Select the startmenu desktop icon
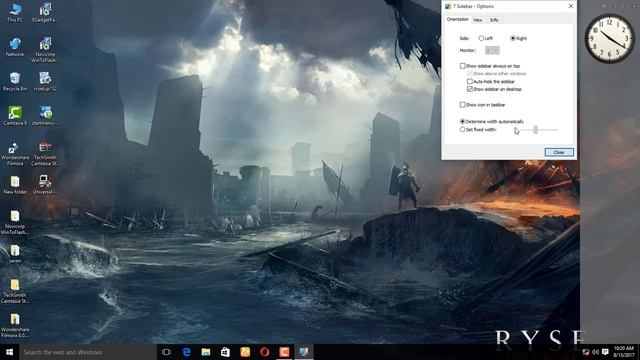 pos(45,116)
